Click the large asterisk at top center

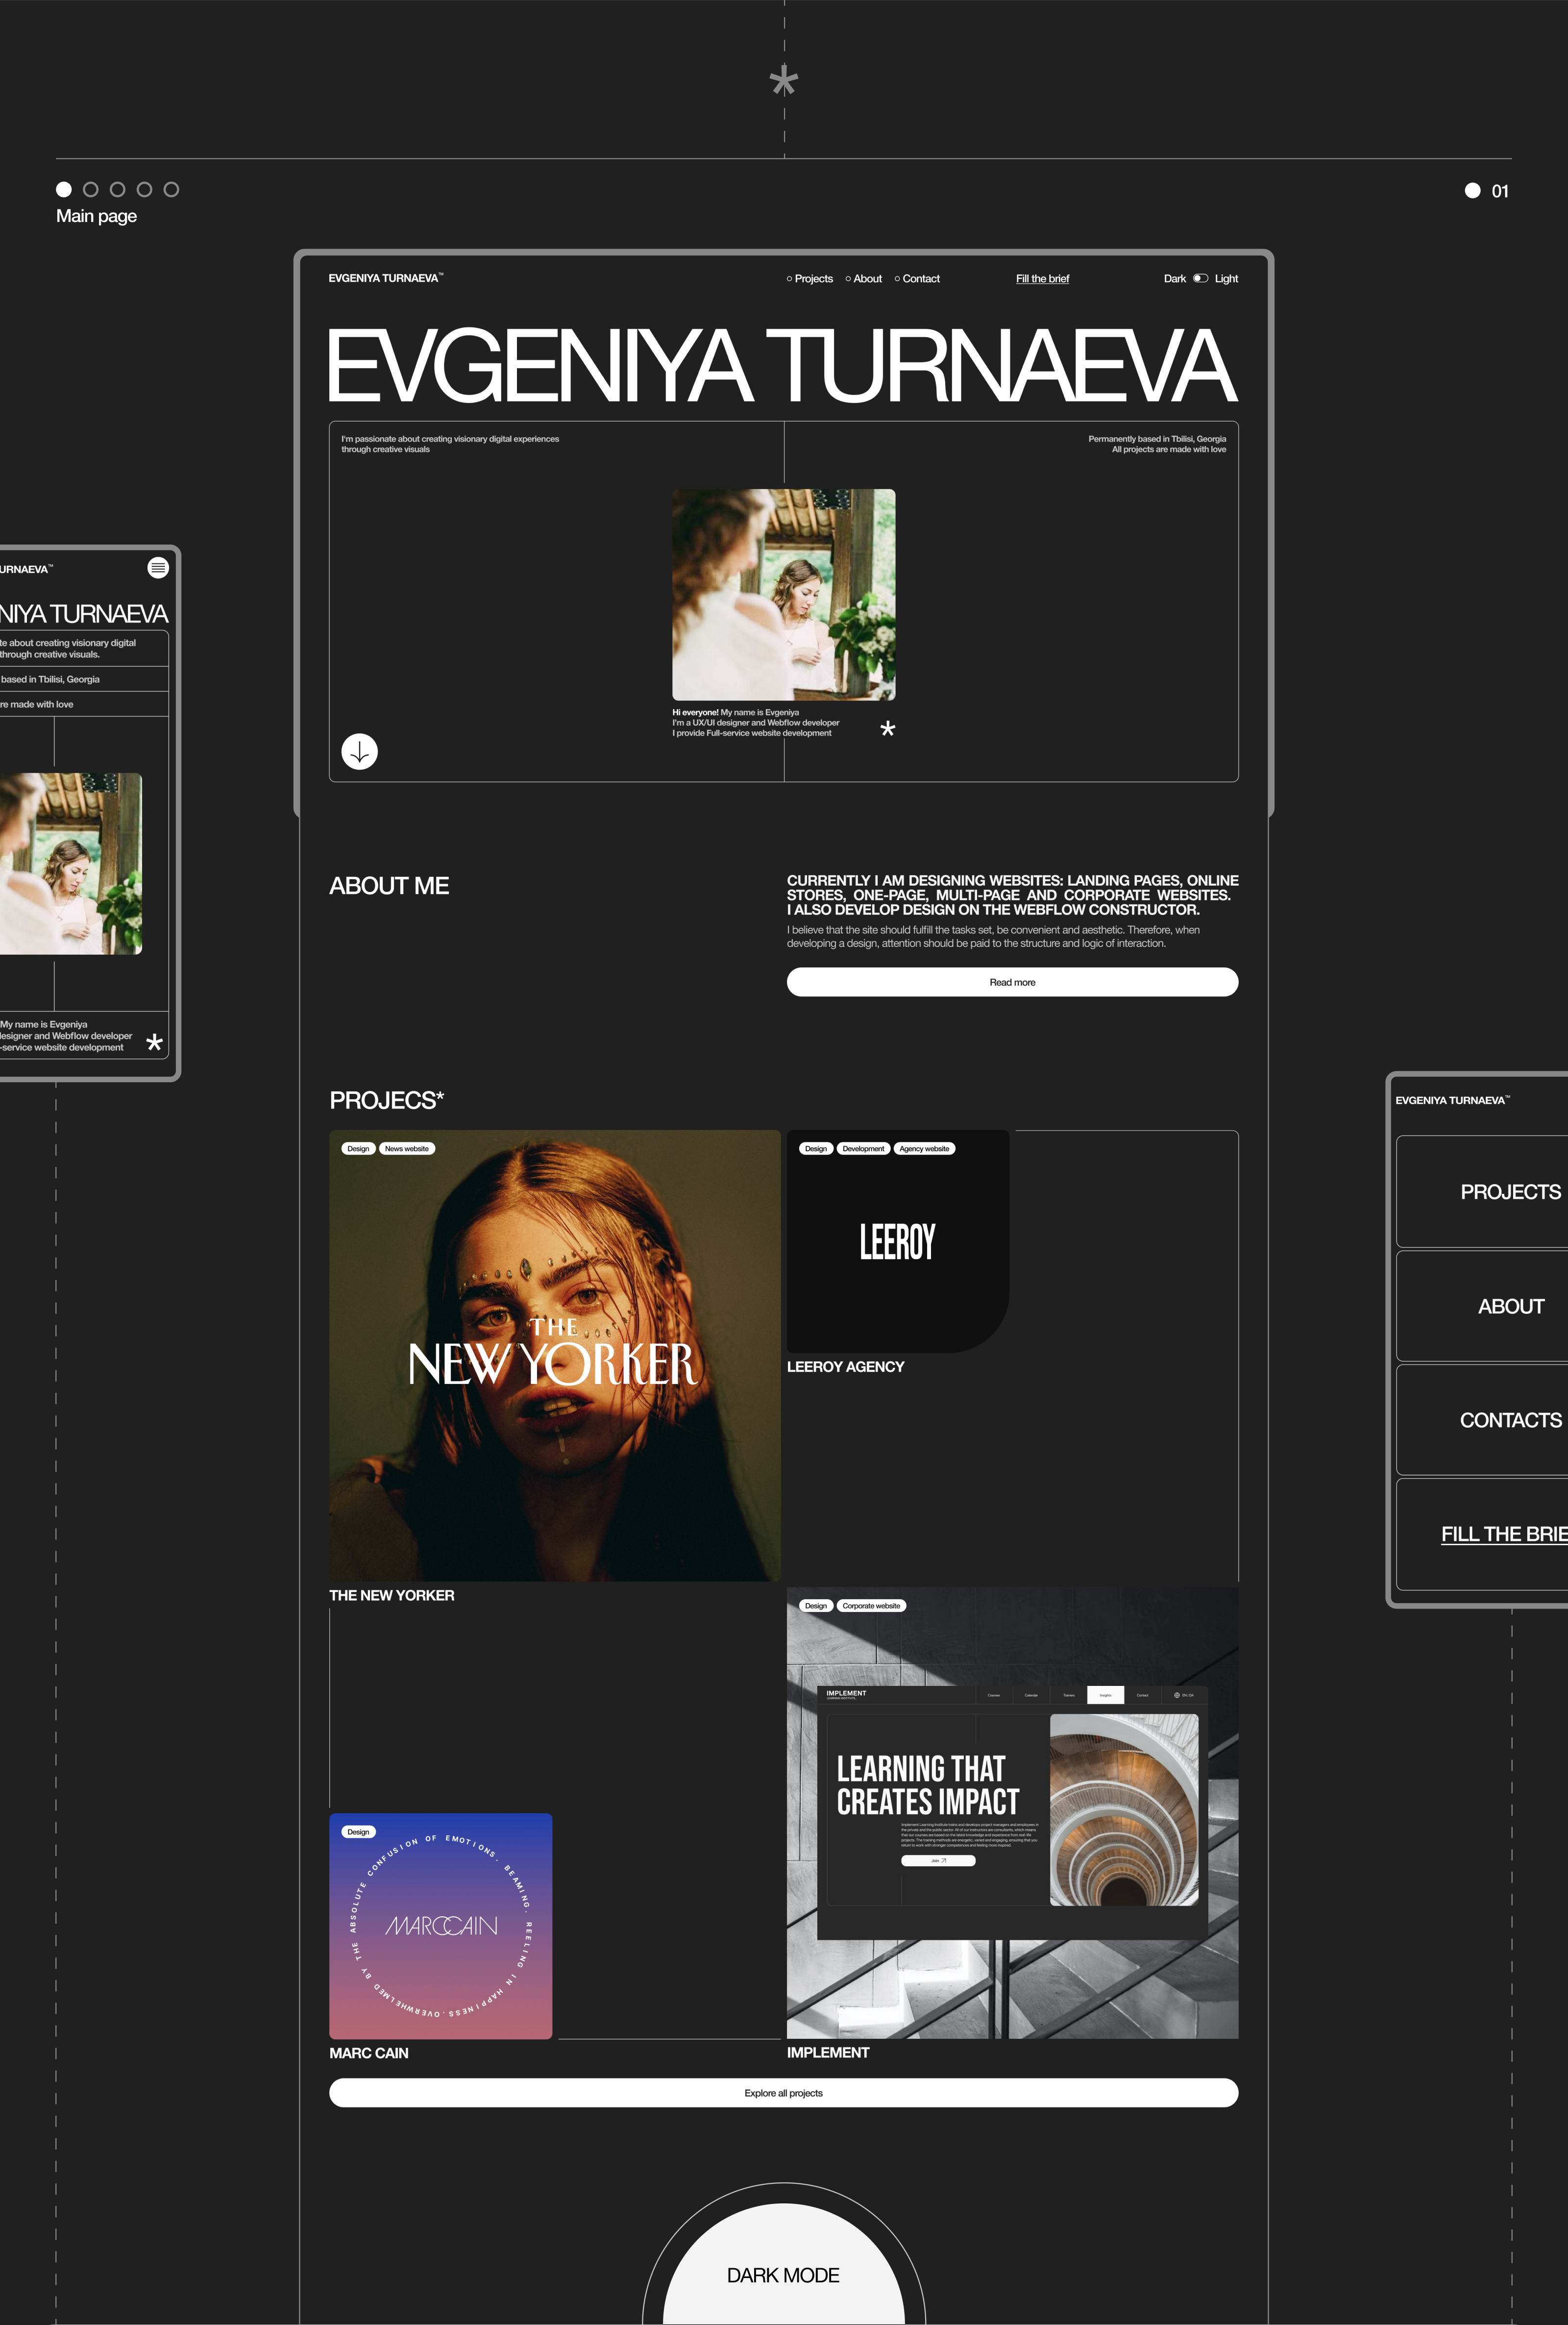coord(784,80)
